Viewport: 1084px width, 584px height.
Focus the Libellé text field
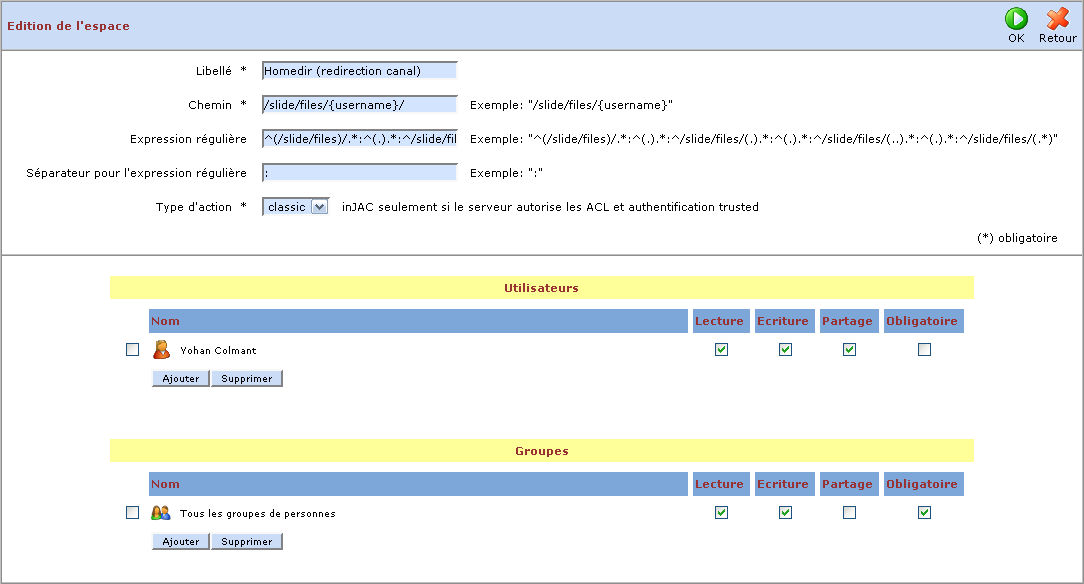(359, 71)
